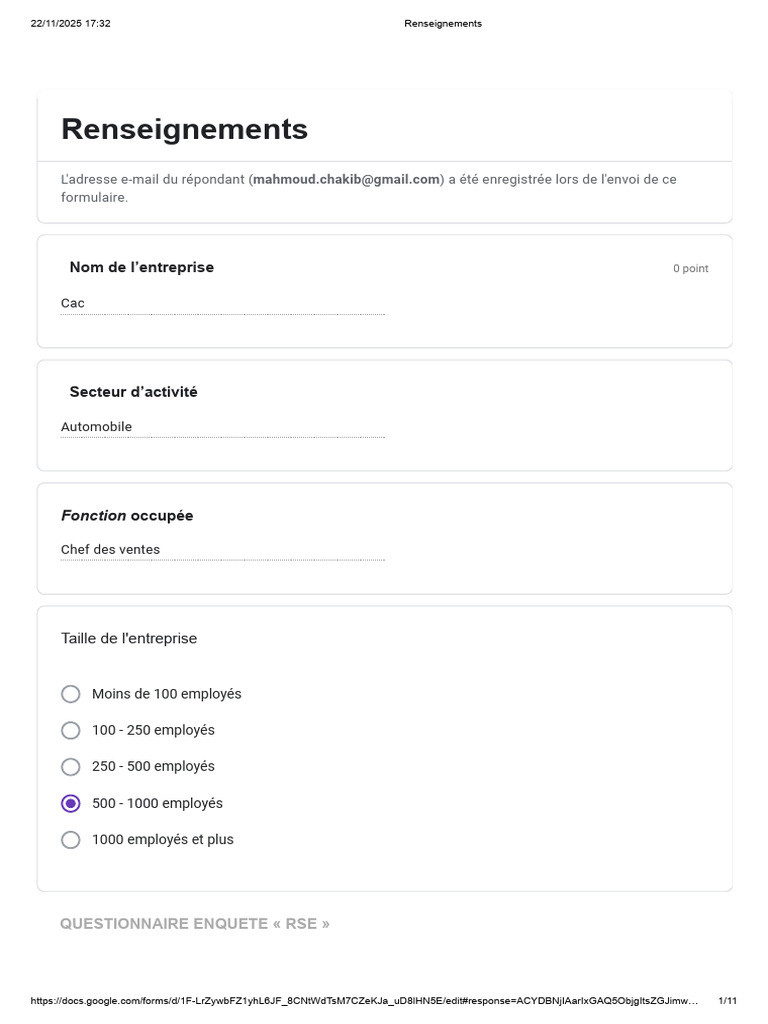This screenshot has width=768, height=1024.
Task: Click the "Fonction occupée" question label
Action: click(127, 515)
